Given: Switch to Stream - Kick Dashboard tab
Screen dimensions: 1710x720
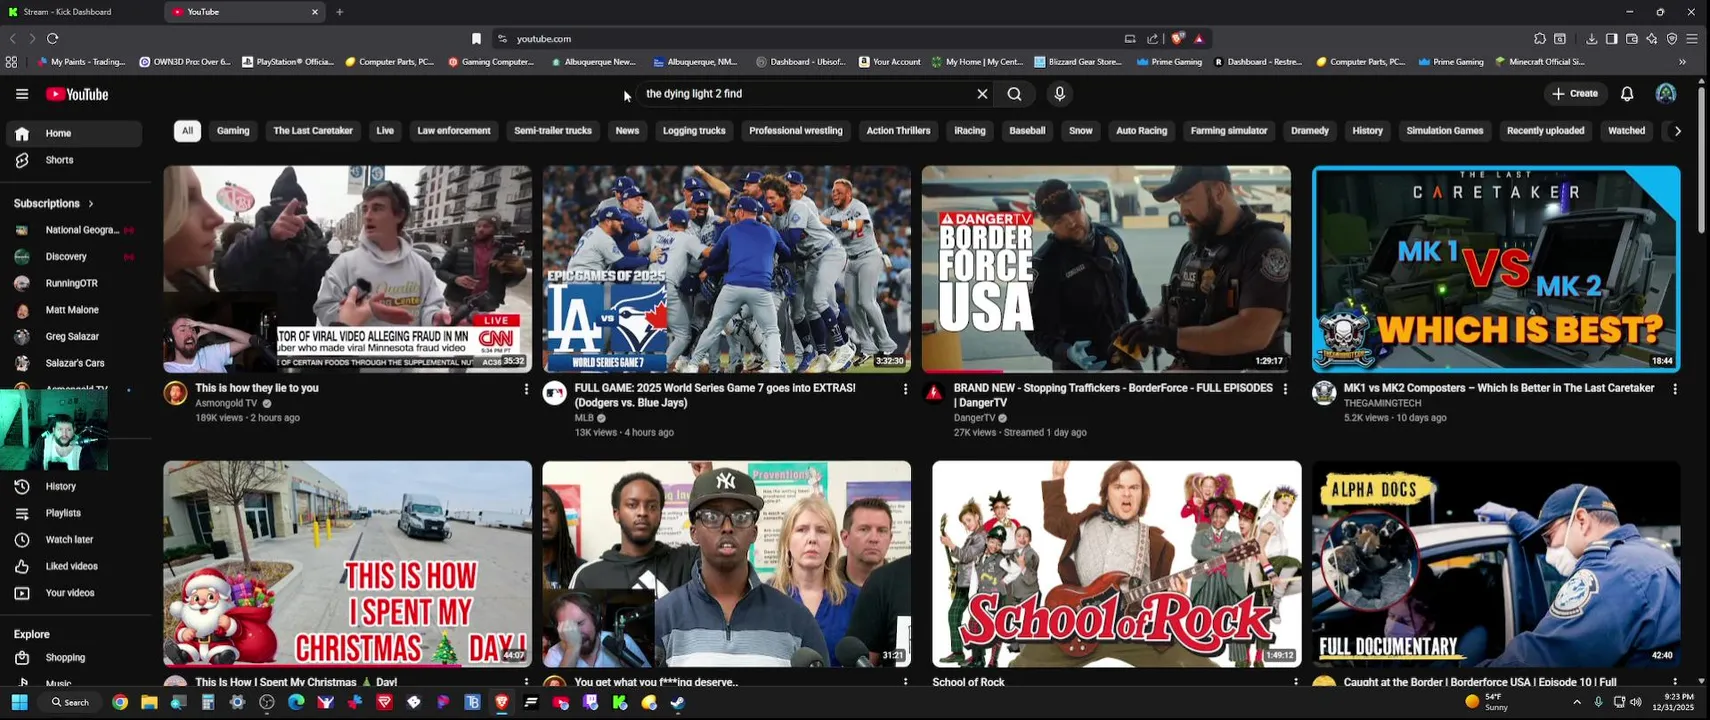Looking at the screenshot, I should click(x=80, y=12).
